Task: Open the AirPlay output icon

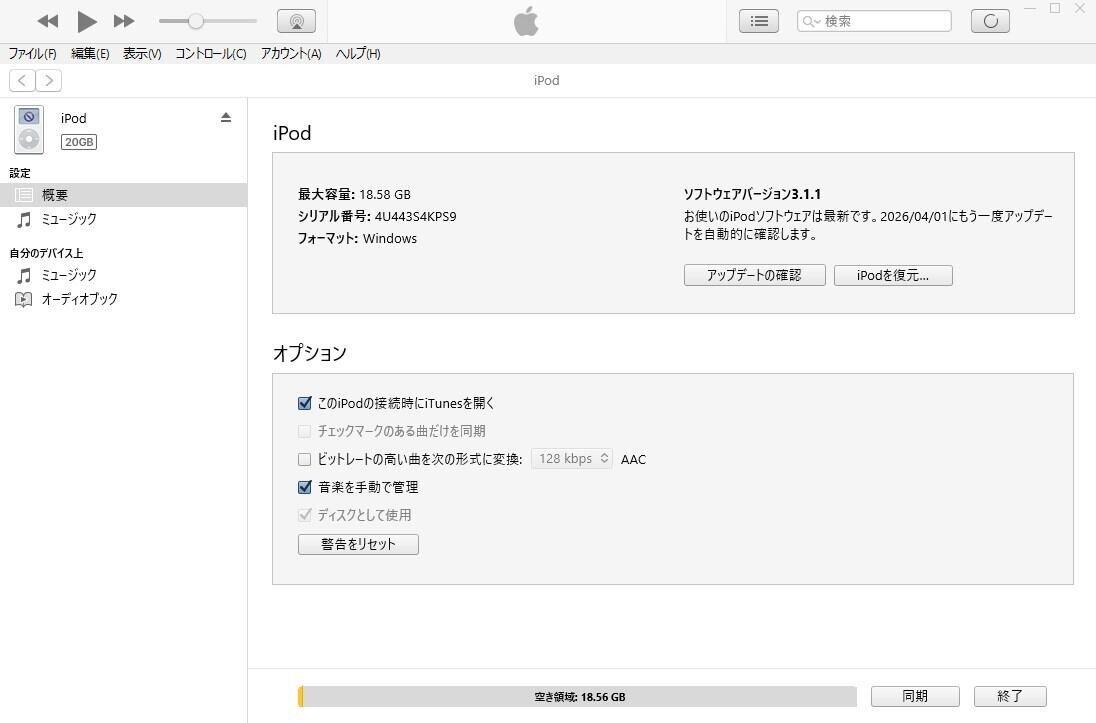Action: coord(295,21)
